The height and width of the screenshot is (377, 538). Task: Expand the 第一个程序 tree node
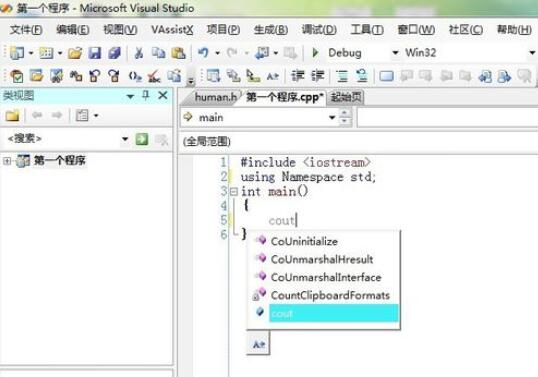click(7, 161)
